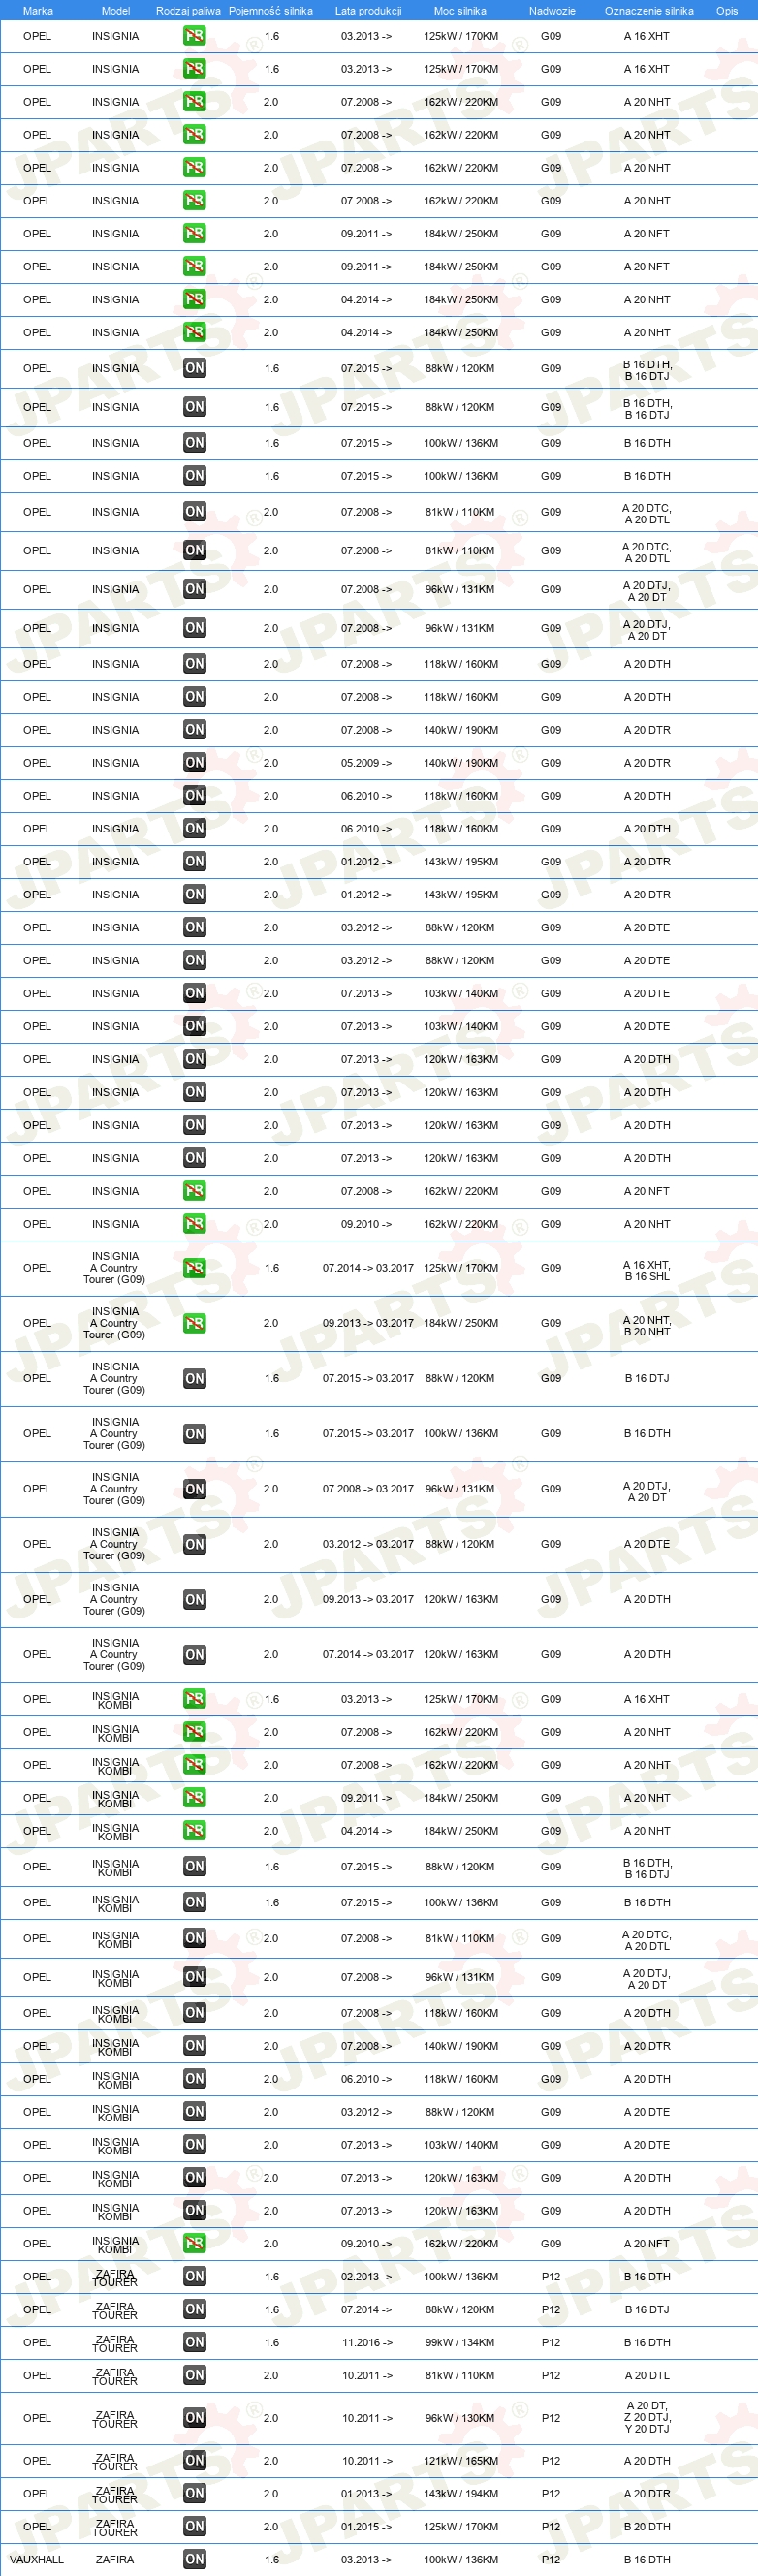This screenshot has width=758, height=2576.
Task: Click the '07.2008 -> 03.2017' production years cell
Action: click(368, 1489)
